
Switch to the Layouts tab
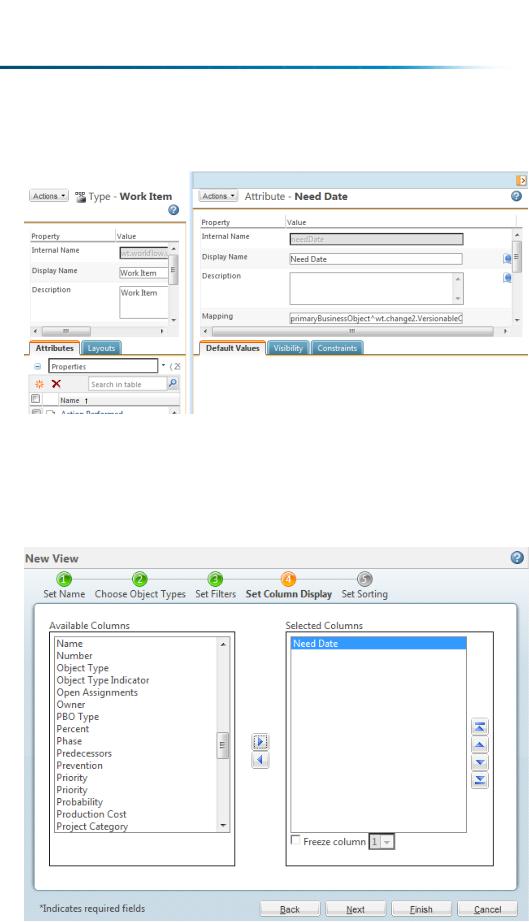coord(101,348)
